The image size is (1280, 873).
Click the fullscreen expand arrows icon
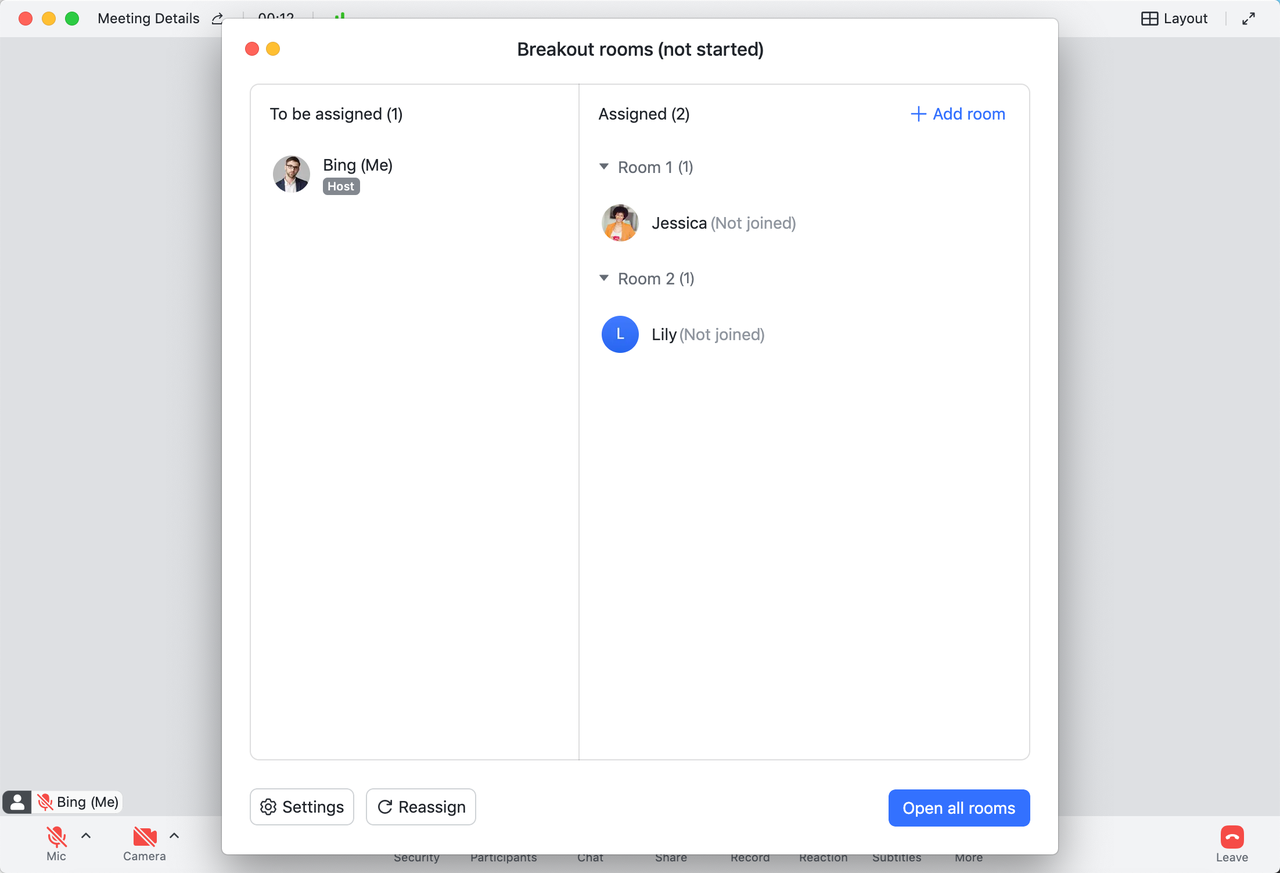point(1248,19)
